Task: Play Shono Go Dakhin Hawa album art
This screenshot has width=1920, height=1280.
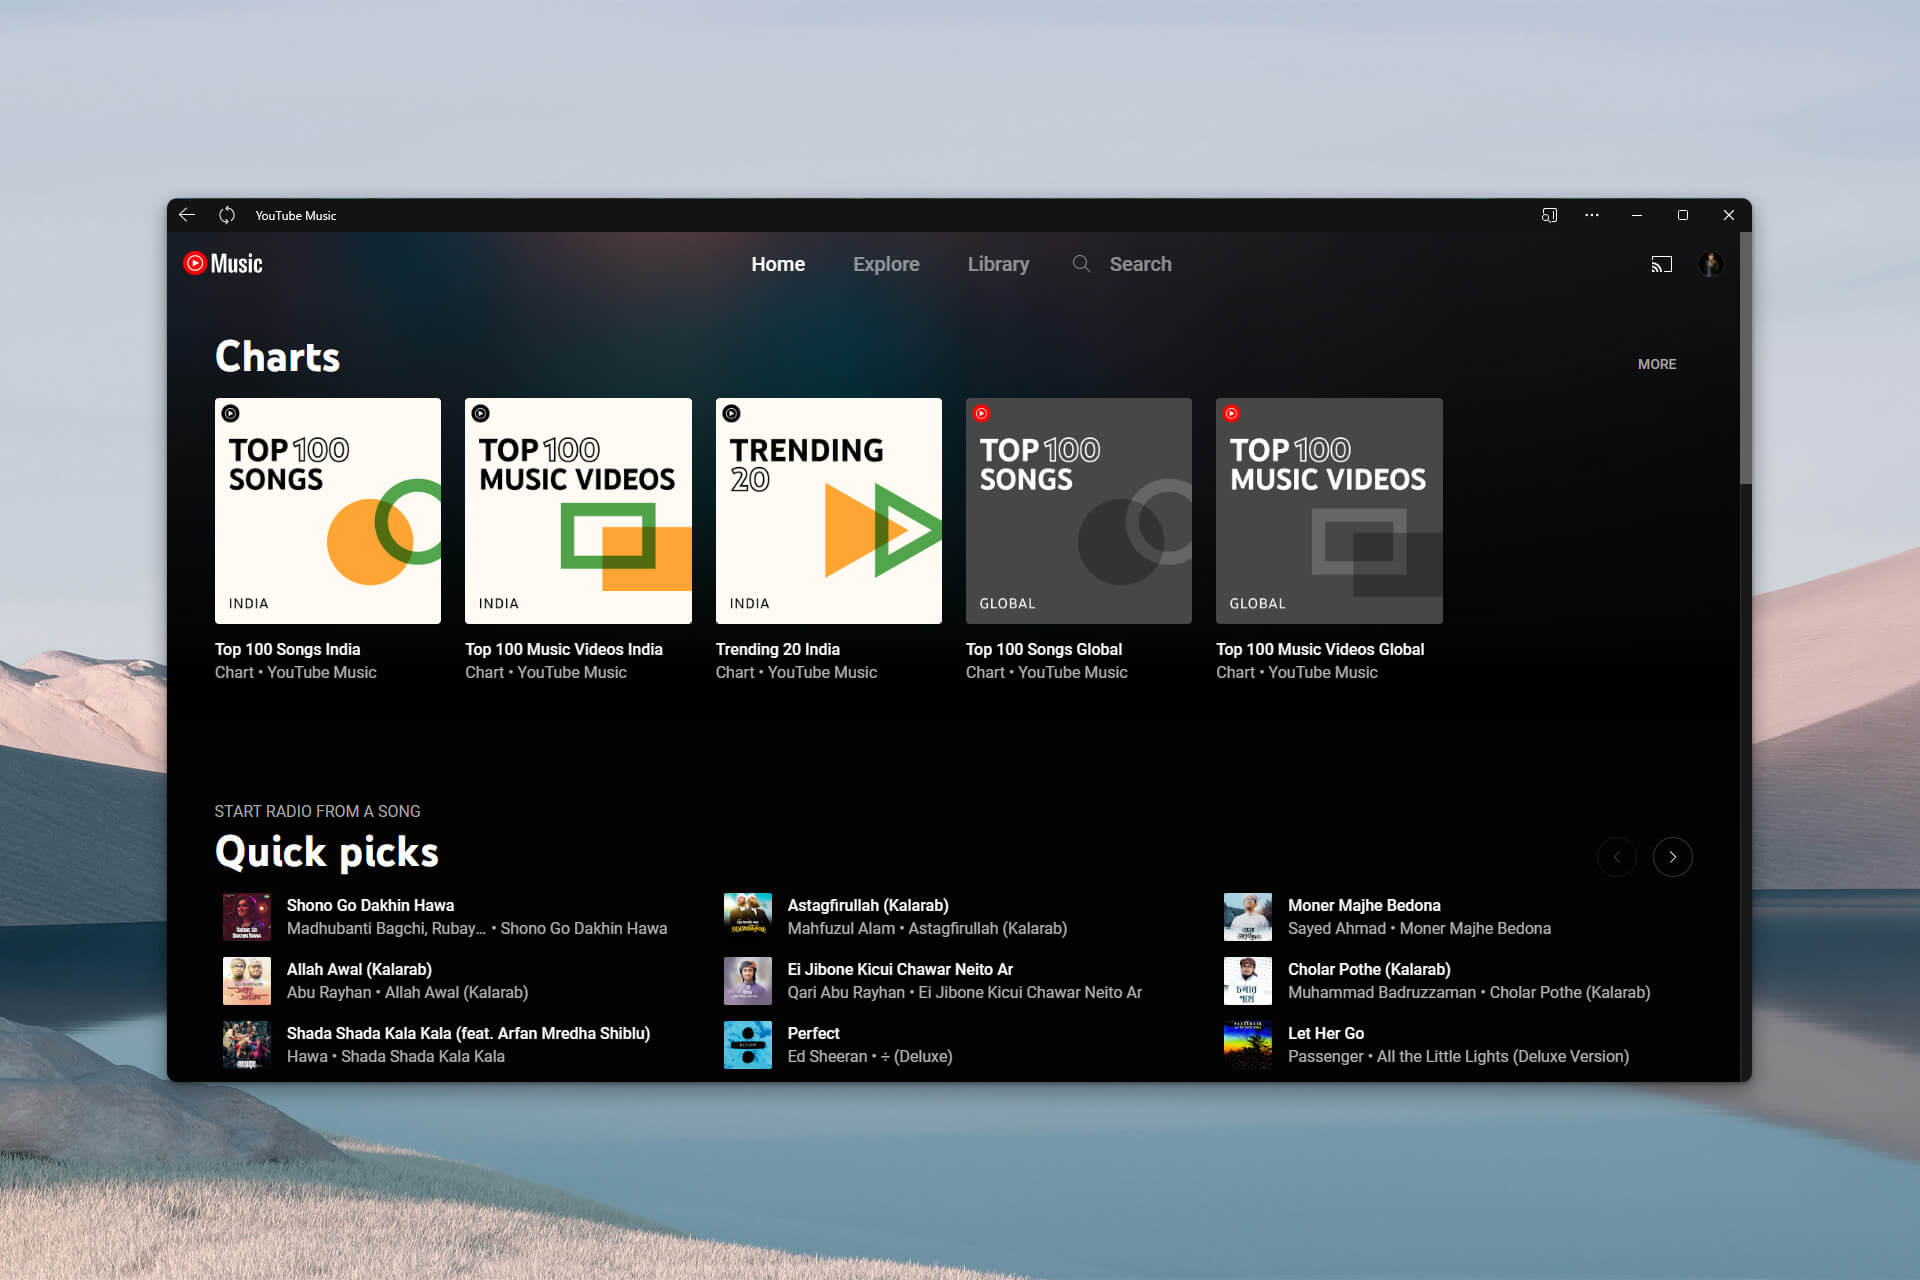Action: pos(247,917)
